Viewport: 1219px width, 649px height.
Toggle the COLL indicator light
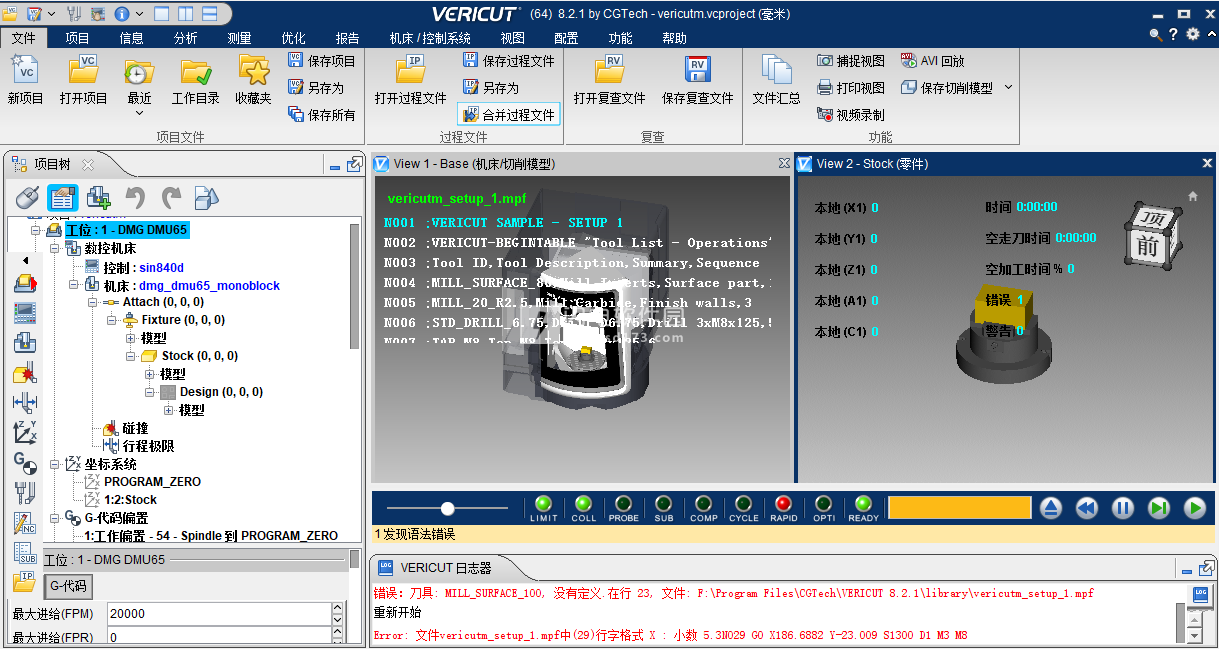[584, 503]
